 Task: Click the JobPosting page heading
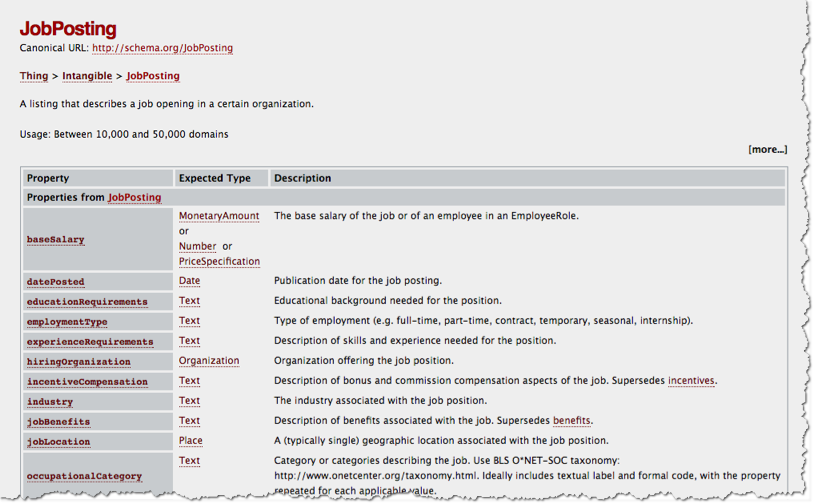click(68, 29)
